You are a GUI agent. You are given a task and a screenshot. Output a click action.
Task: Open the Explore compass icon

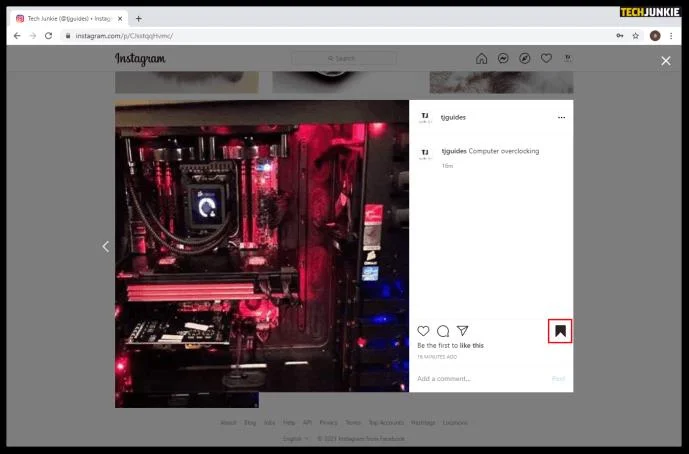point(525,58)
